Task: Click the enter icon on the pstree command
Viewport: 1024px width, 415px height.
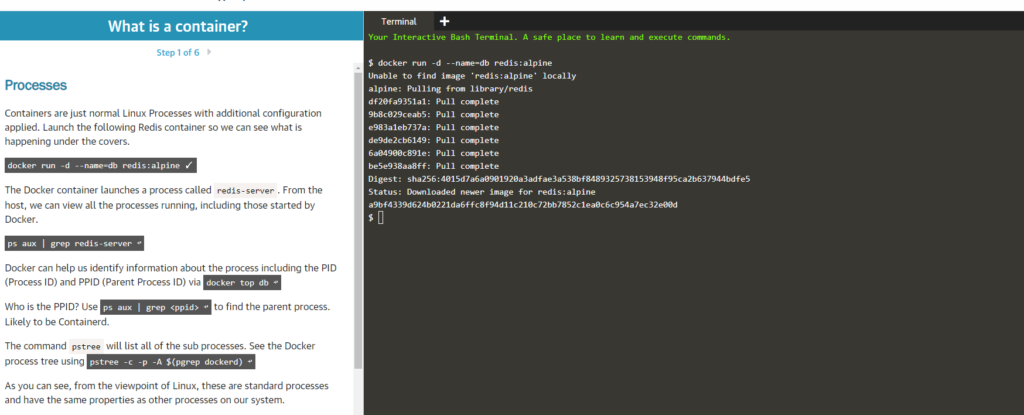Action: point(250,361)
